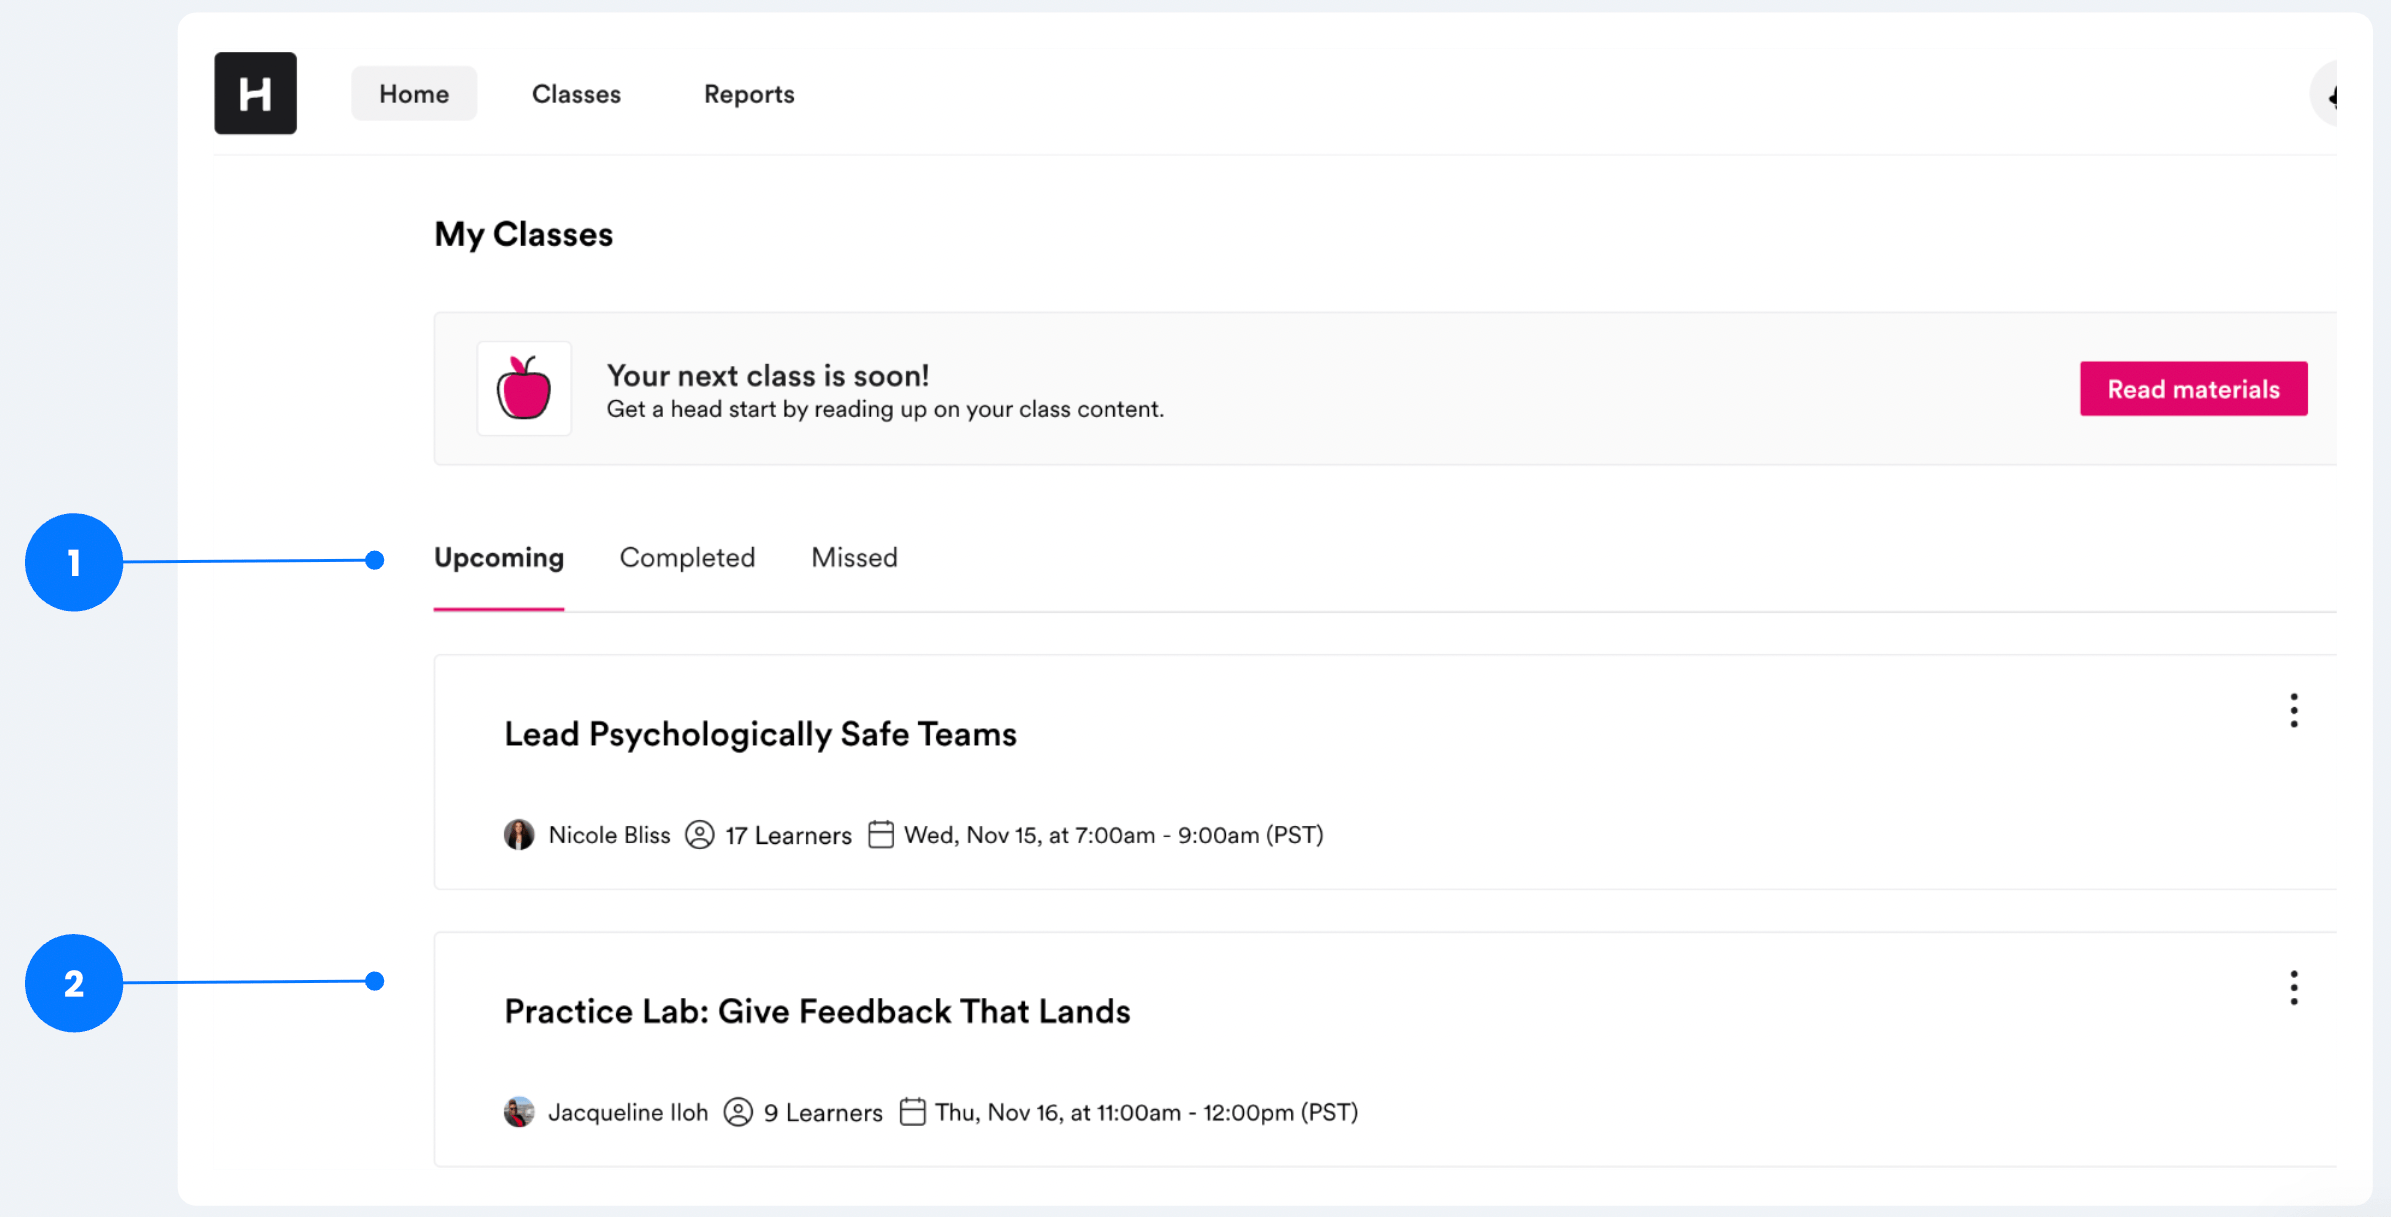This screenshot has height=1217, width=2391.
Task: Open the Reports page from the navigation
Action: tap(748, 93)
